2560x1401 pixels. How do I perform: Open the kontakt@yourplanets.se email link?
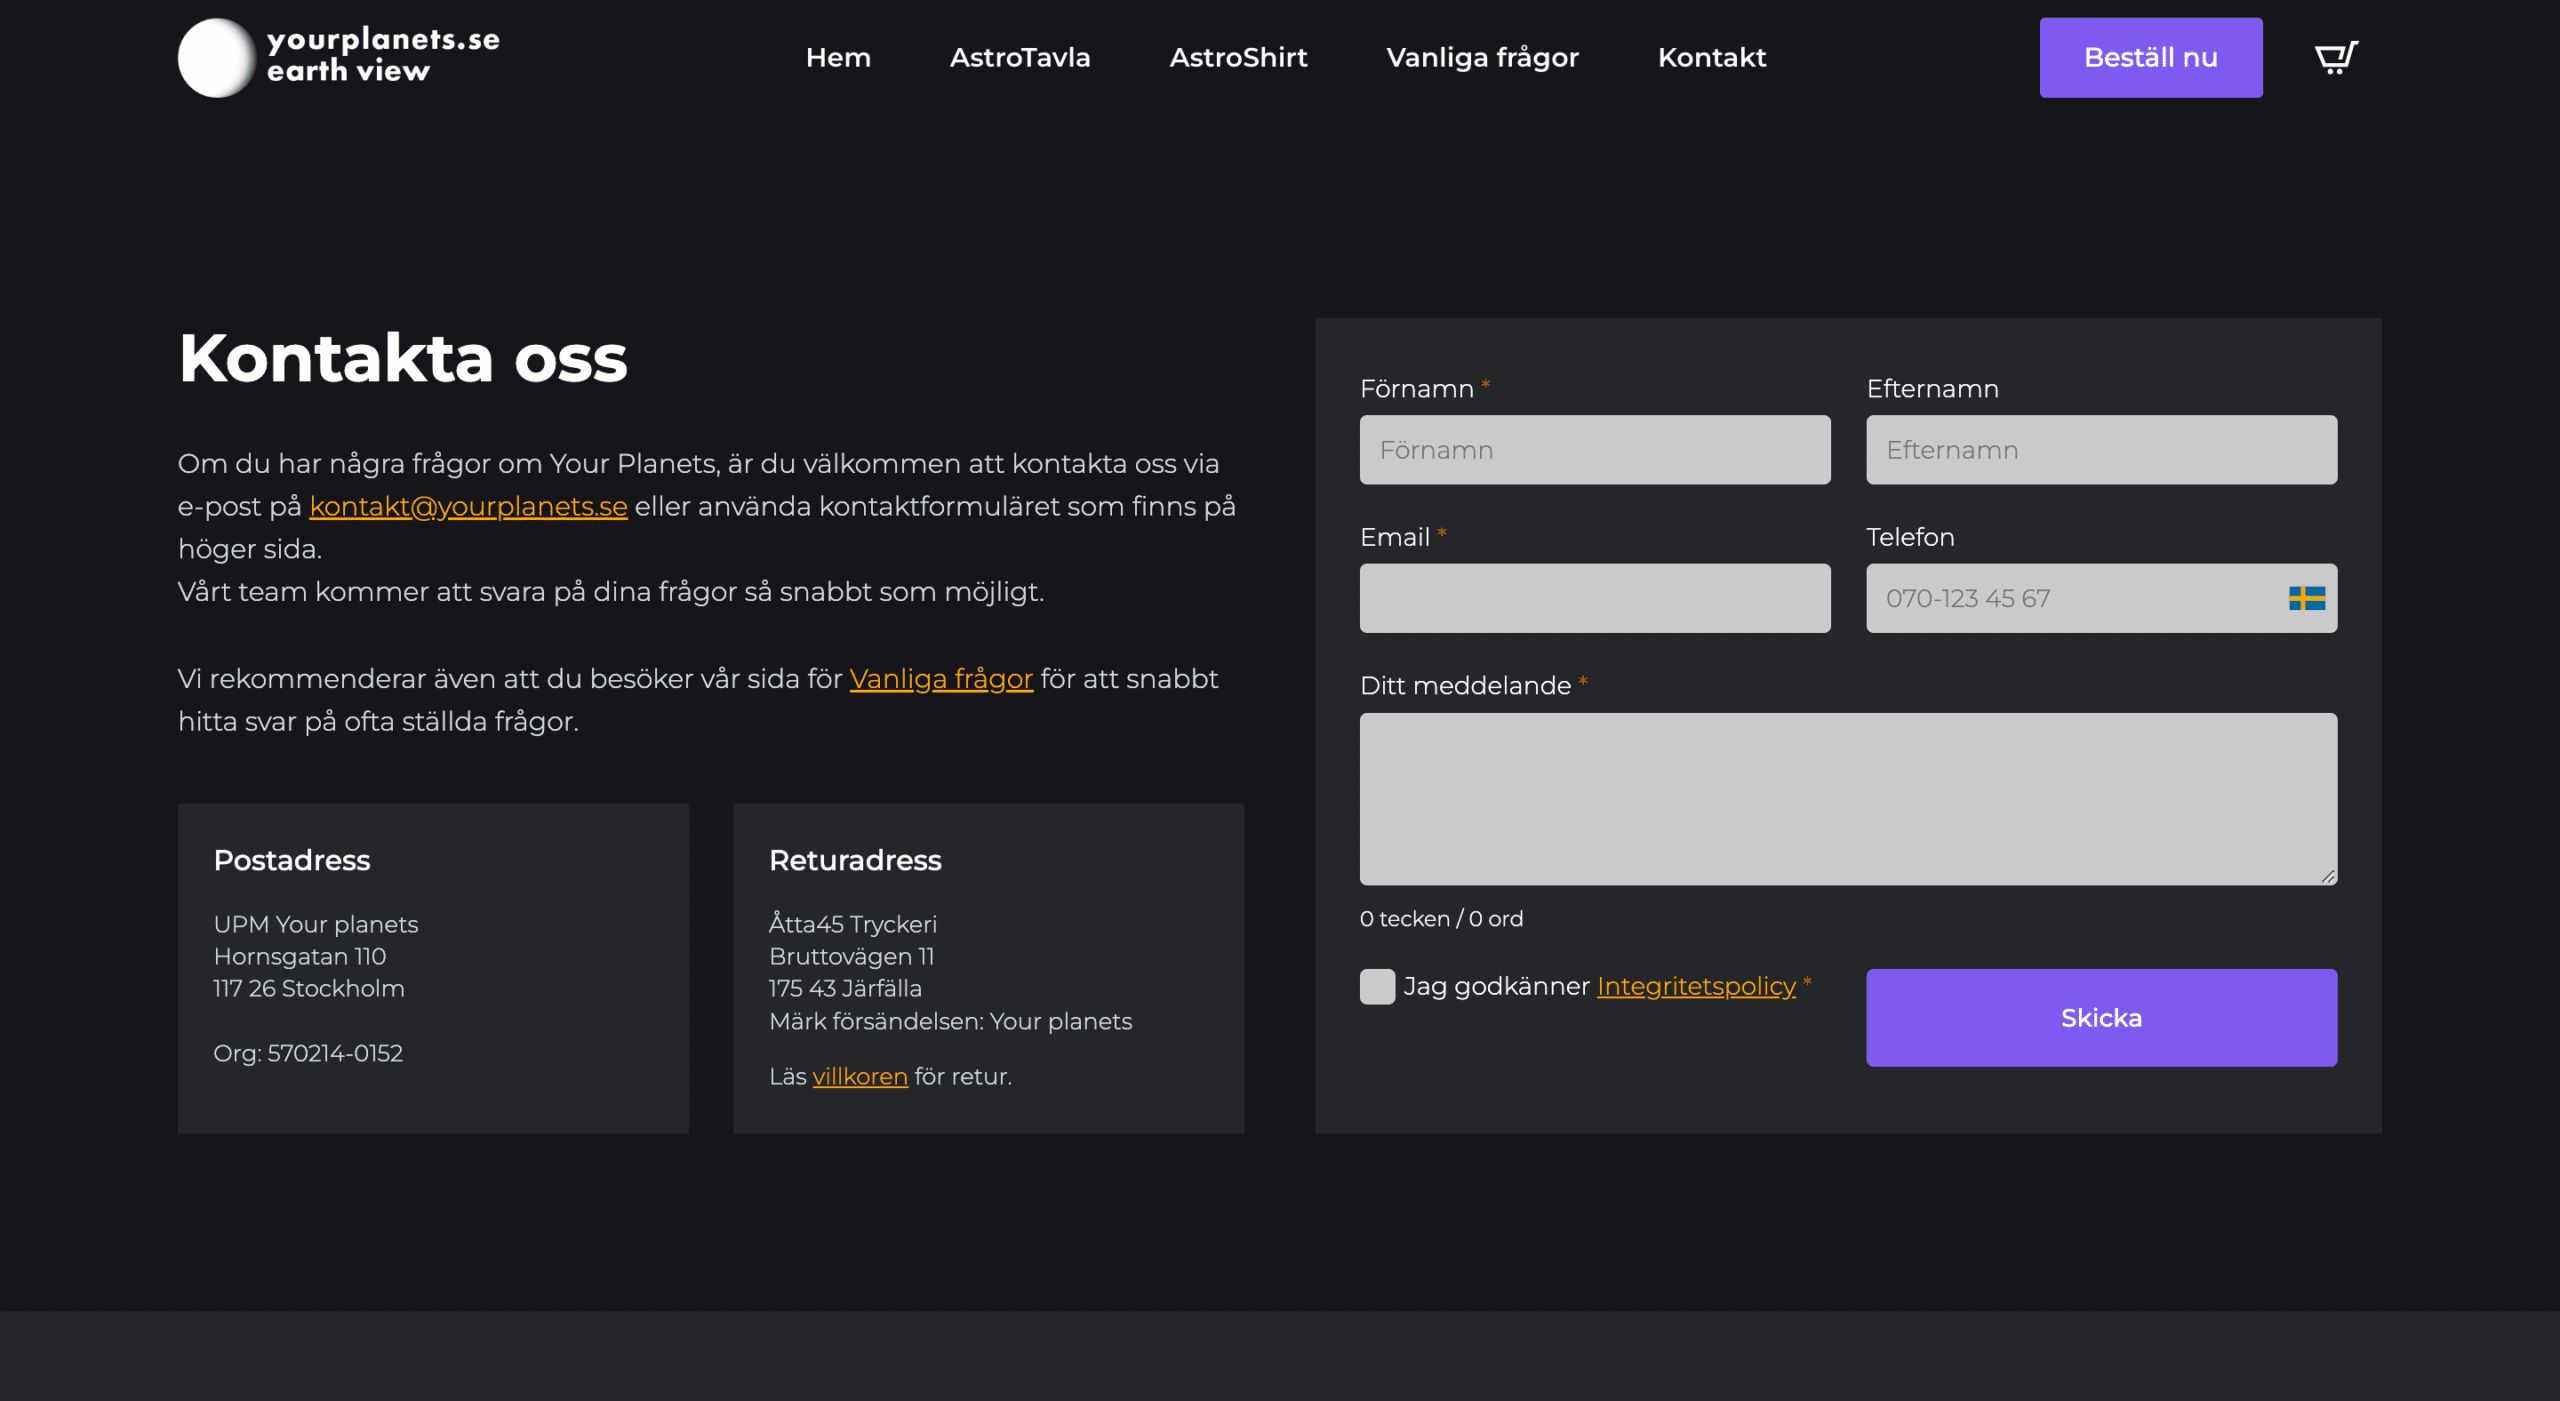pos(468,506)
